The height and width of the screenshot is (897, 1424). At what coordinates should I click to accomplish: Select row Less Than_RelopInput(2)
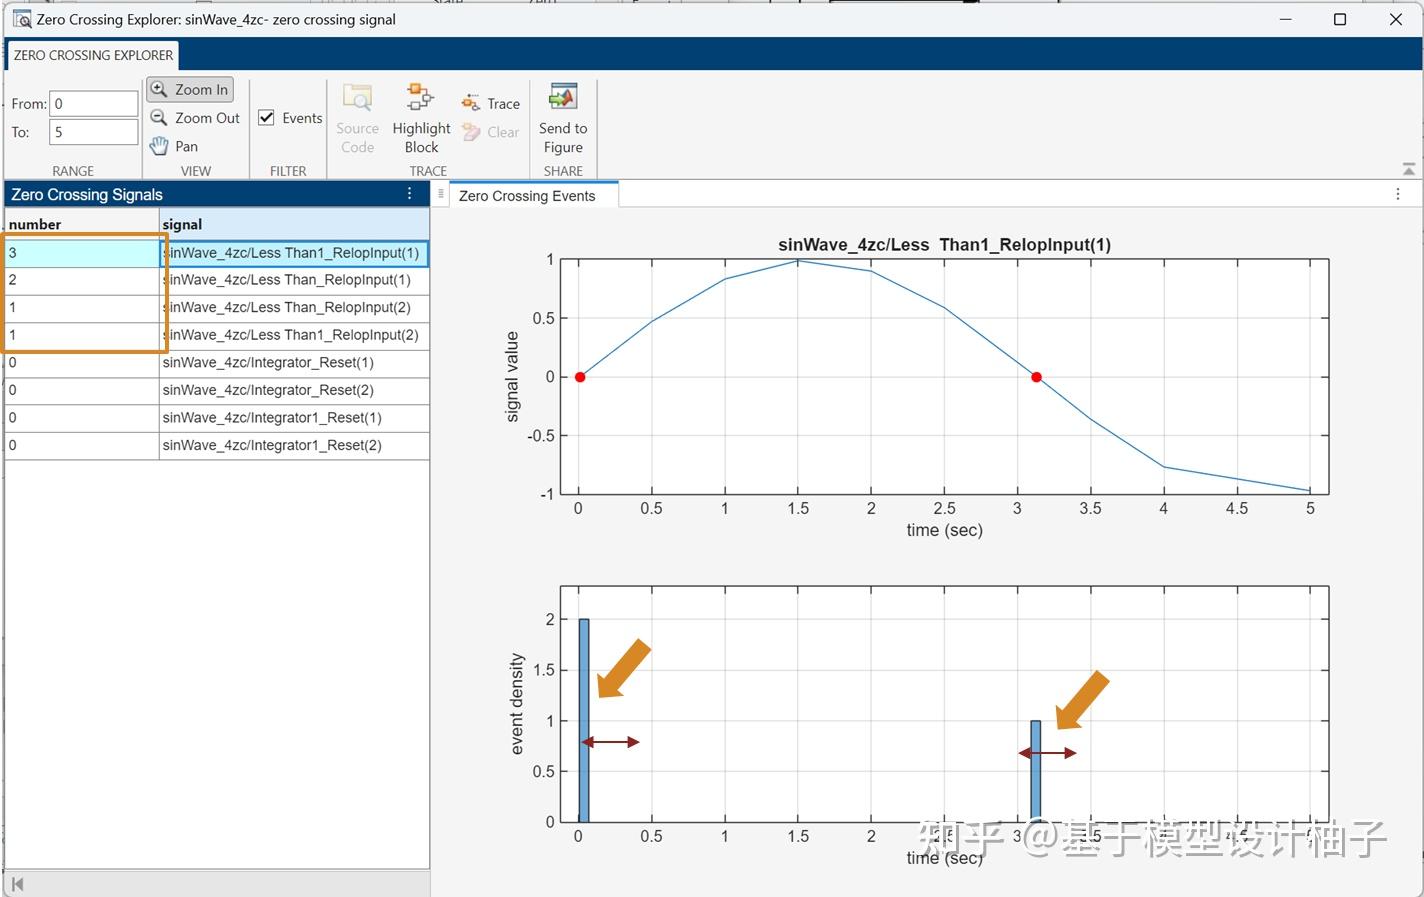[x=217, y=308]
